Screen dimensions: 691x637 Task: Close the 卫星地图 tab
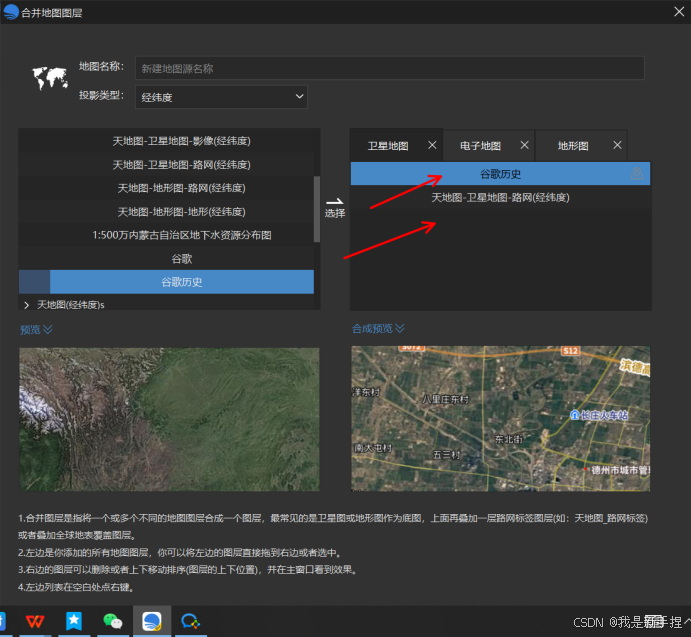pos(432,145)
